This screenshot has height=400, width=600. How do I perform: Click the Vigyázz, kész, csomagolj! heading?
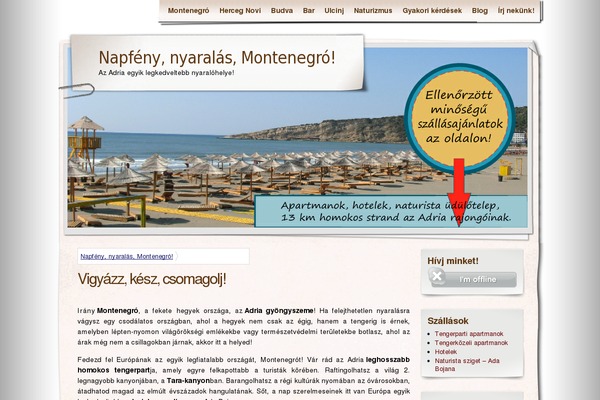(x=152, y=279)
